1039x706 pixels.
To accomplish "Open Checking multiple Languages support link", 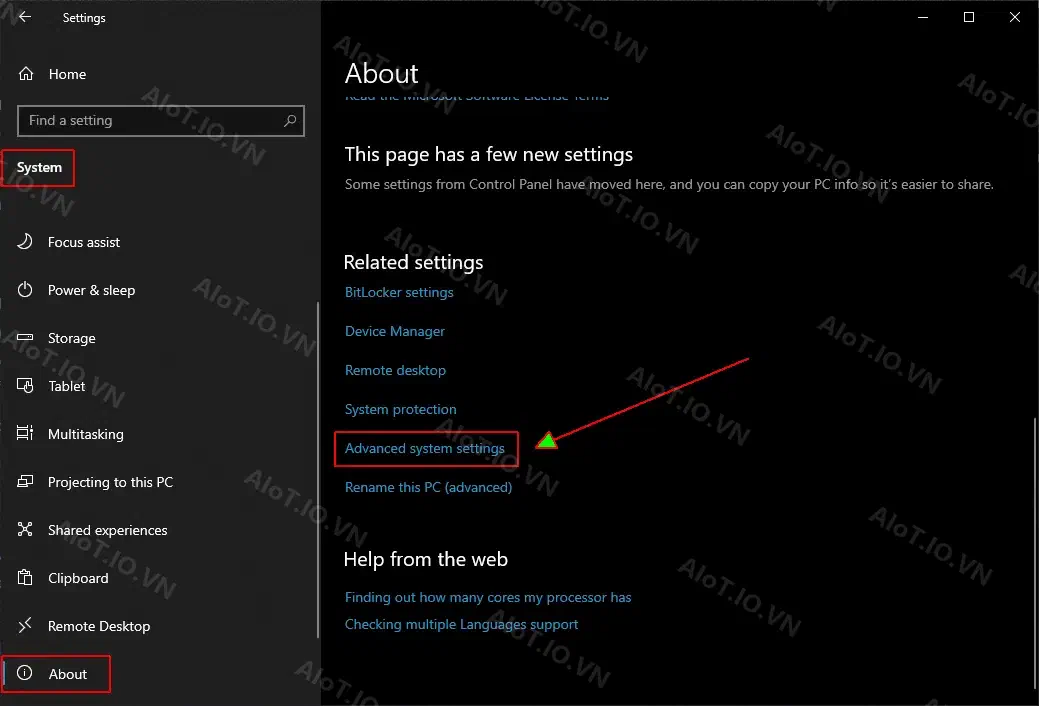I will click(x=461, y=624).
